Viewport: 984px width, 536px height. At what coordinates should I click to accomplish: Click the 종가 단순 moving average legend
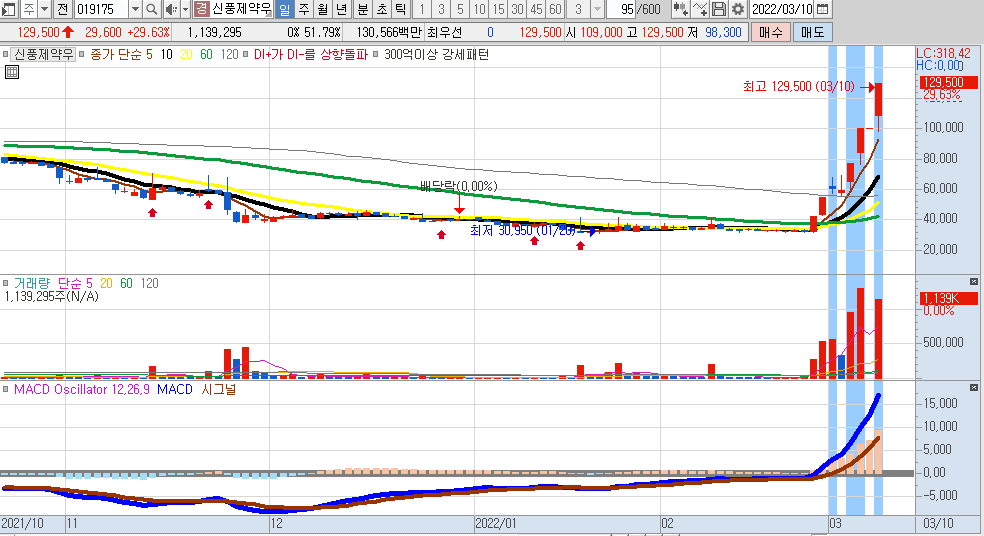tap(117, 55)
